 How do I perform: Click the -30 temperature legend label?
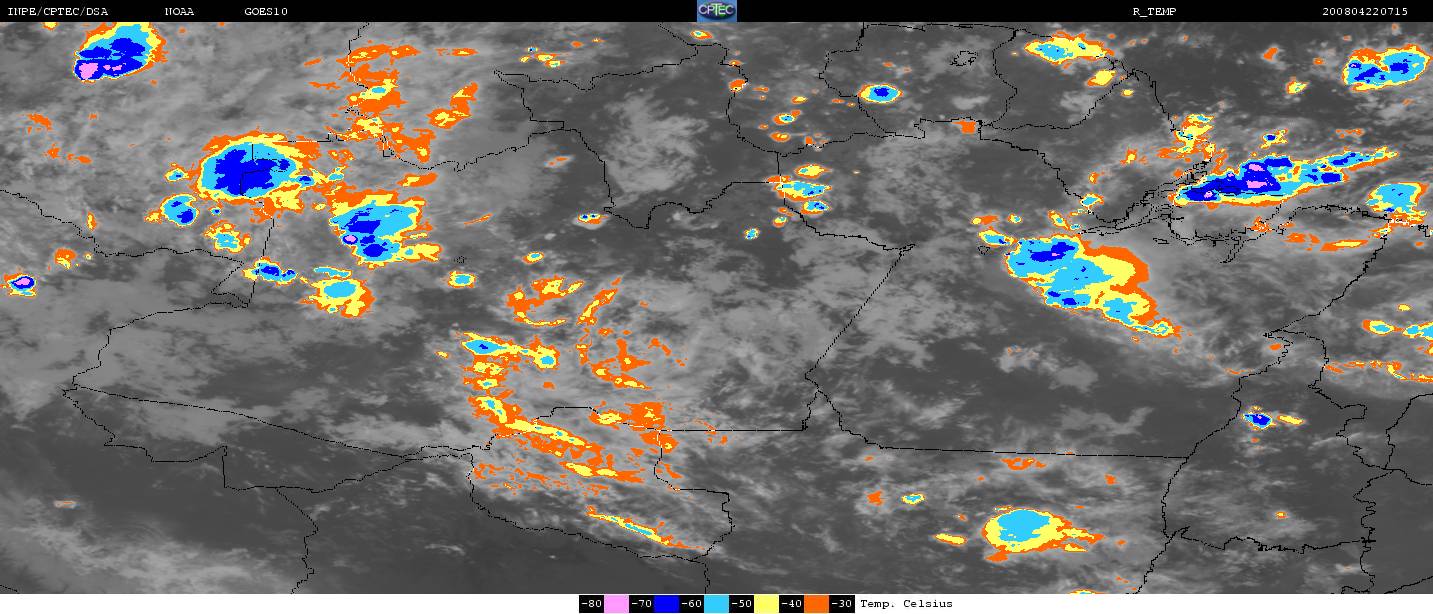click(x=842, y=604)
